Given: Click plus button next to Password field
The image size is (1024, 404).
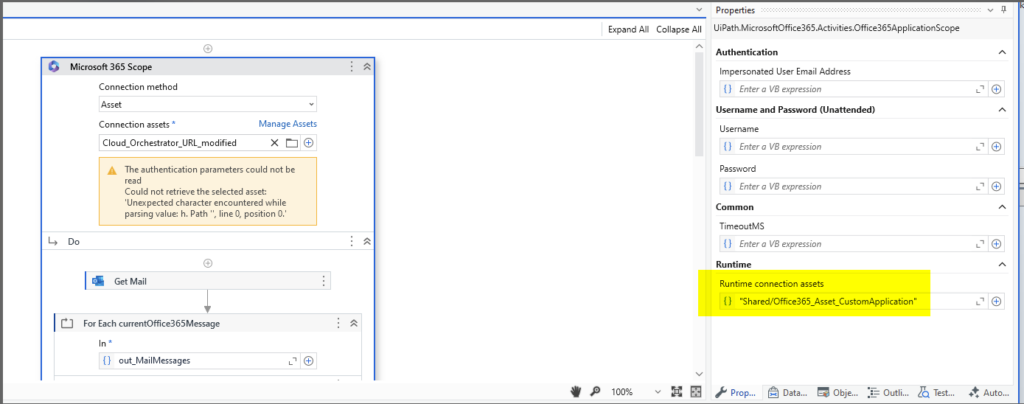Looking at the screenshot, I should coord(996,186).
